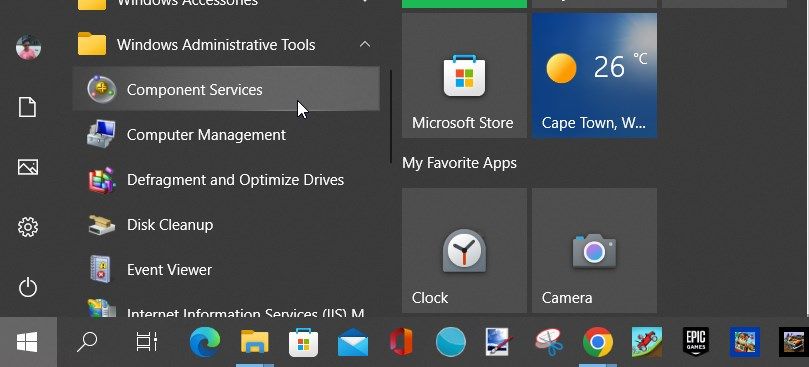Screen dimensions: 809x367
Task: Open Disk Cleanup tool
Action: tap(226, 225)
